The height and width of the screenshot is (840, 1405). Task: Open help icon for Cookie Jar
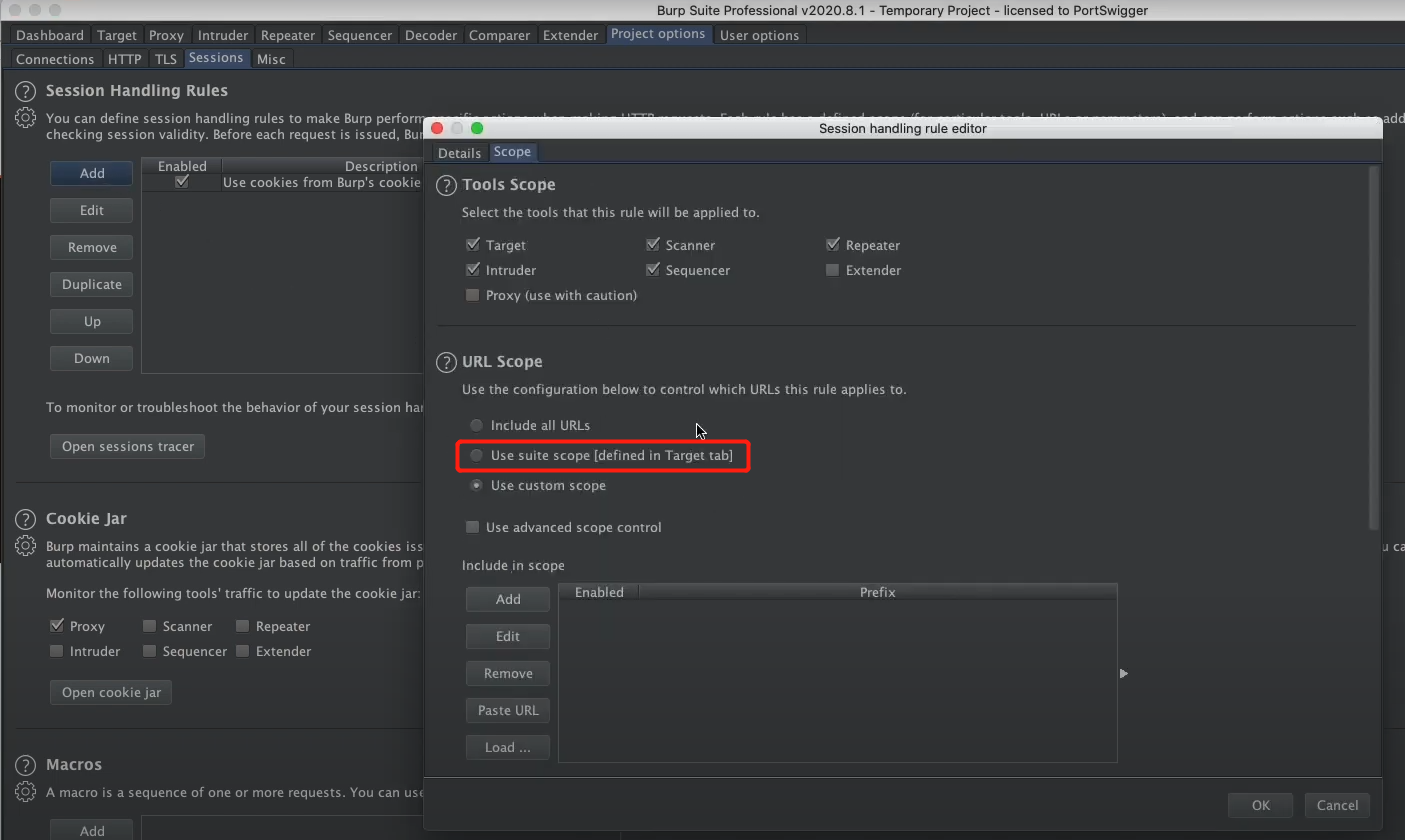coord(25,519)
